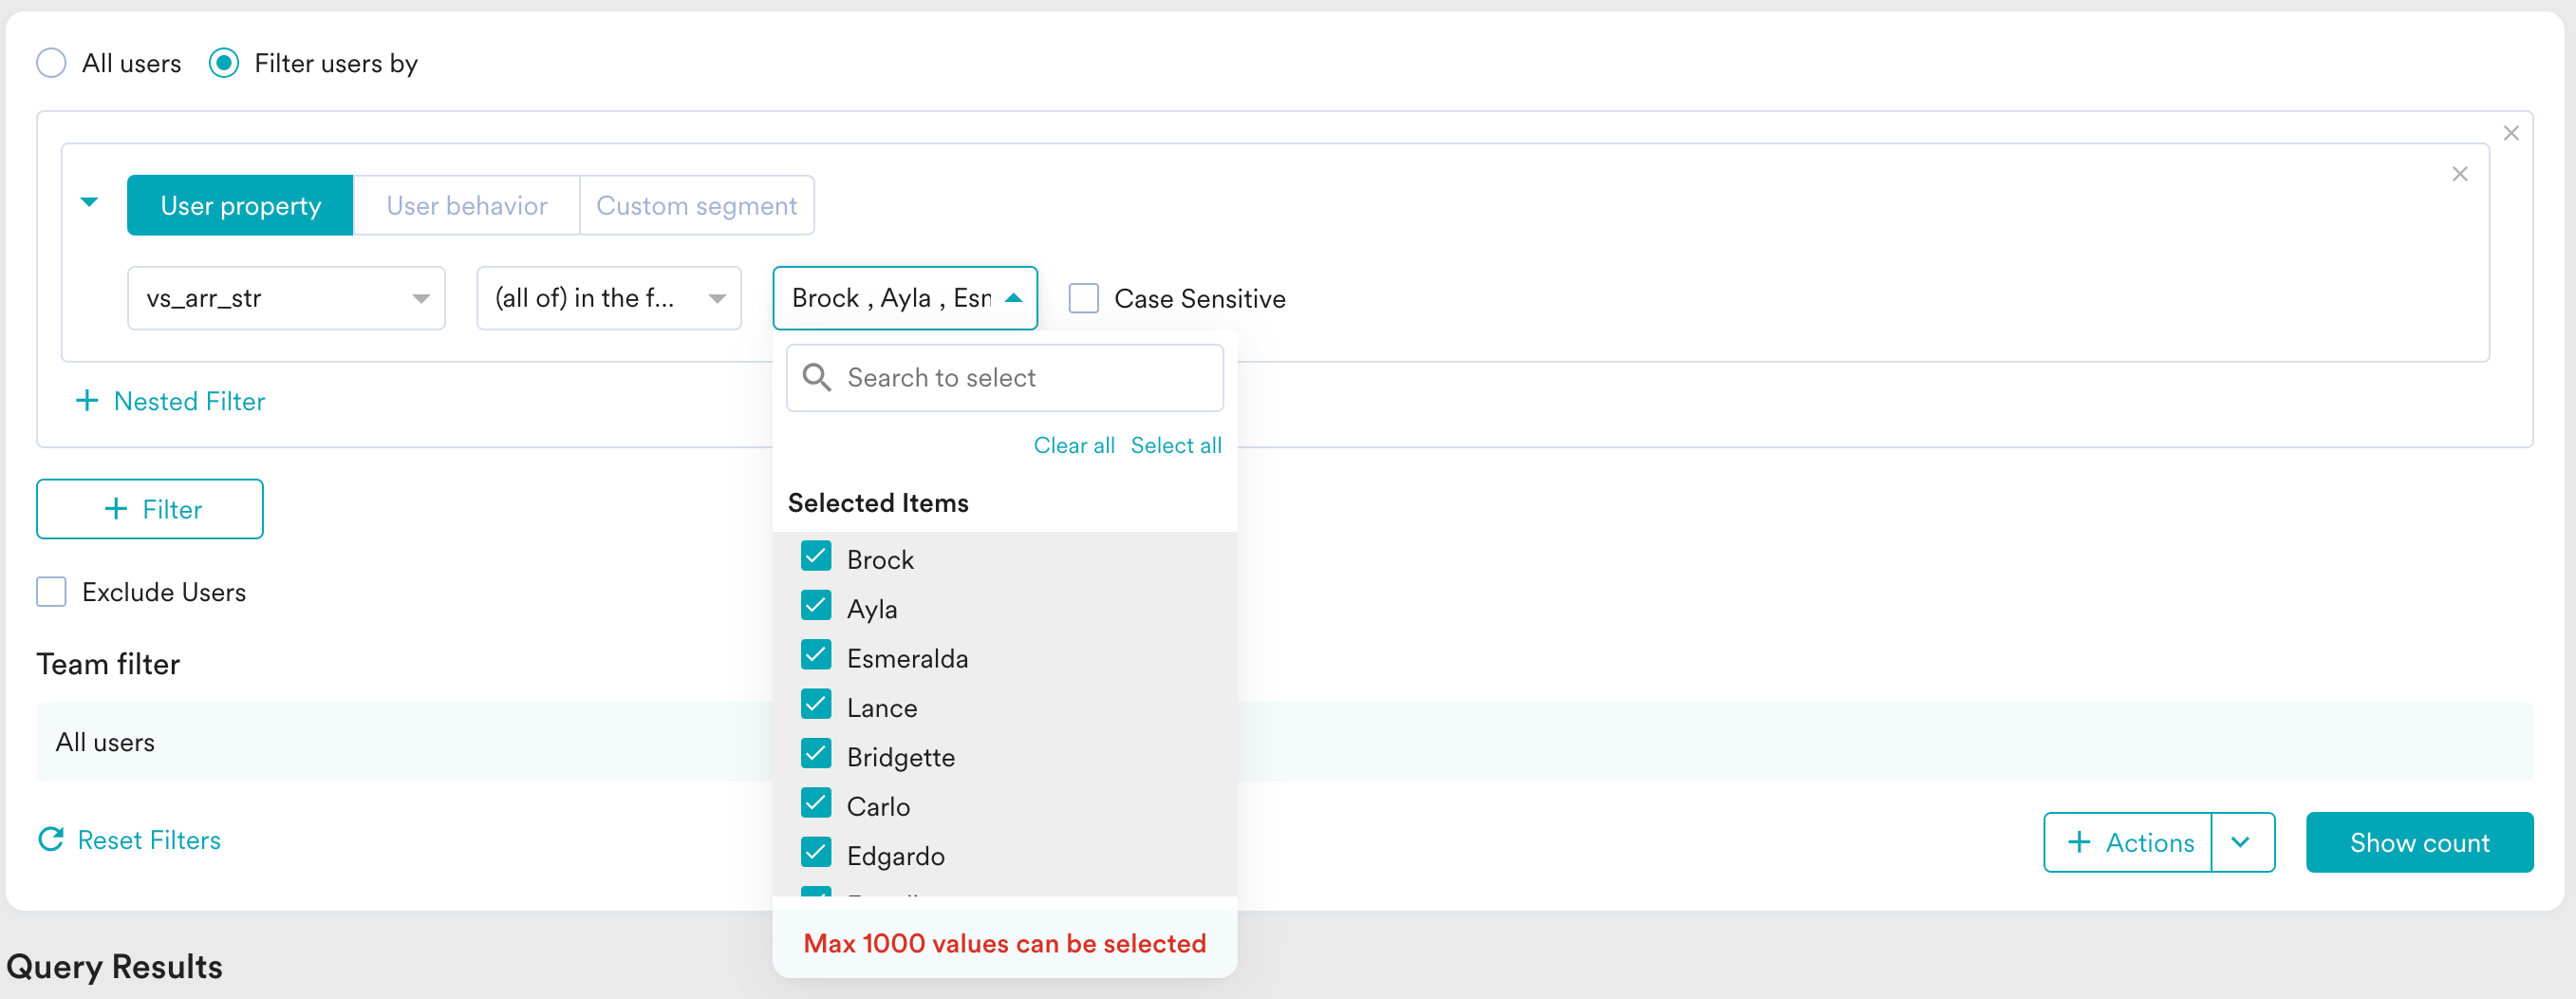Viewport: 2576px width, 999px height.
Task: Select the Filter users by radio
Action: [224, 63]
